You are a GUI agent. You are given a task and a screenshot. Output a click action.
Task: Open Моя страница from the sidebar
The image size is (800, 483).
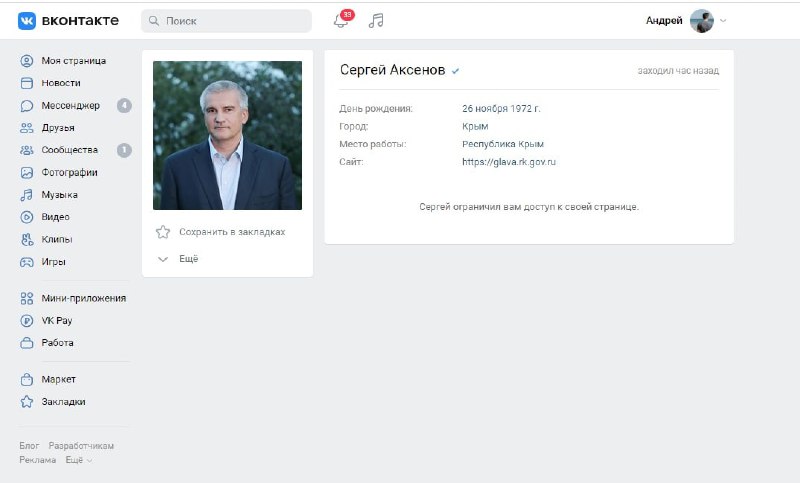(74, 61)
